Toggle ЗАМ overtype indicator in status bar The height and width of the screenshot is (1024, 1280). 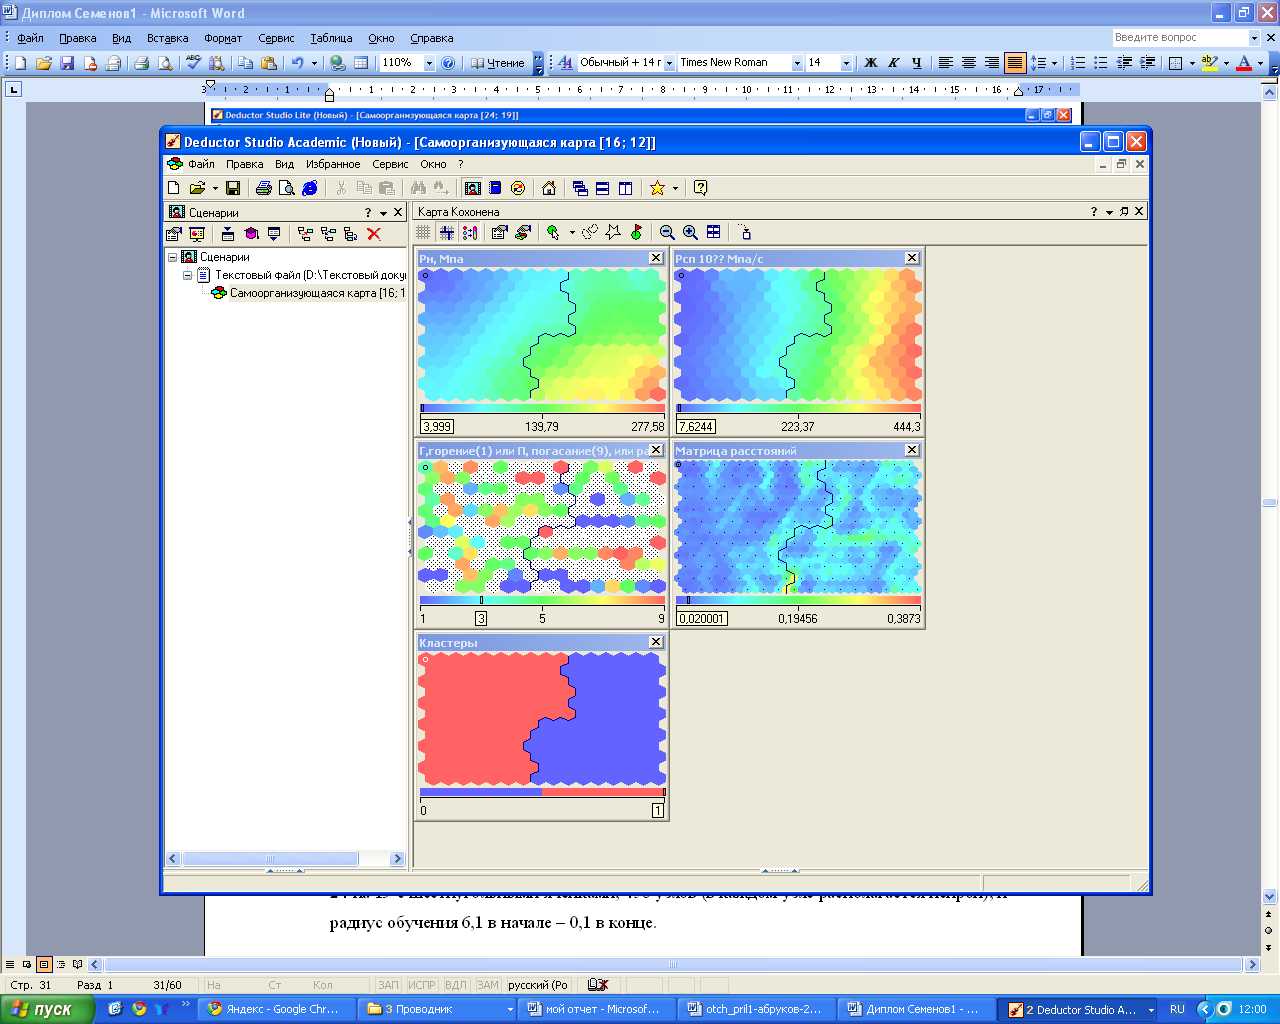click(488, 985)
